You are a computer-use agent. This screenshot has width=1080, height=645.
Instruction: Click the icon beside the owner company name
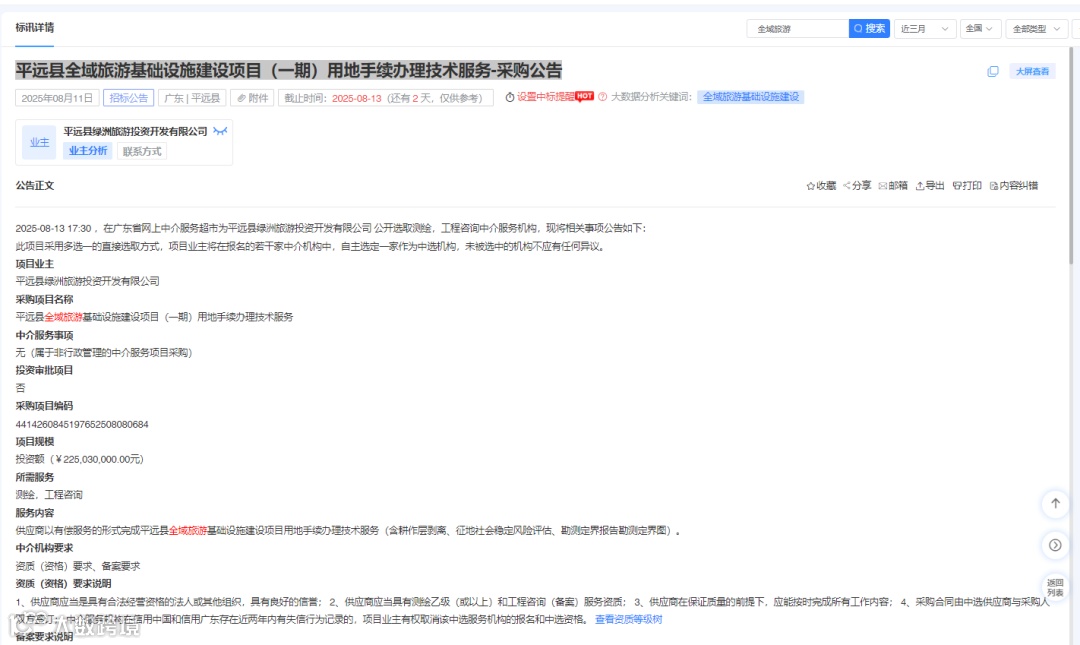220,131
